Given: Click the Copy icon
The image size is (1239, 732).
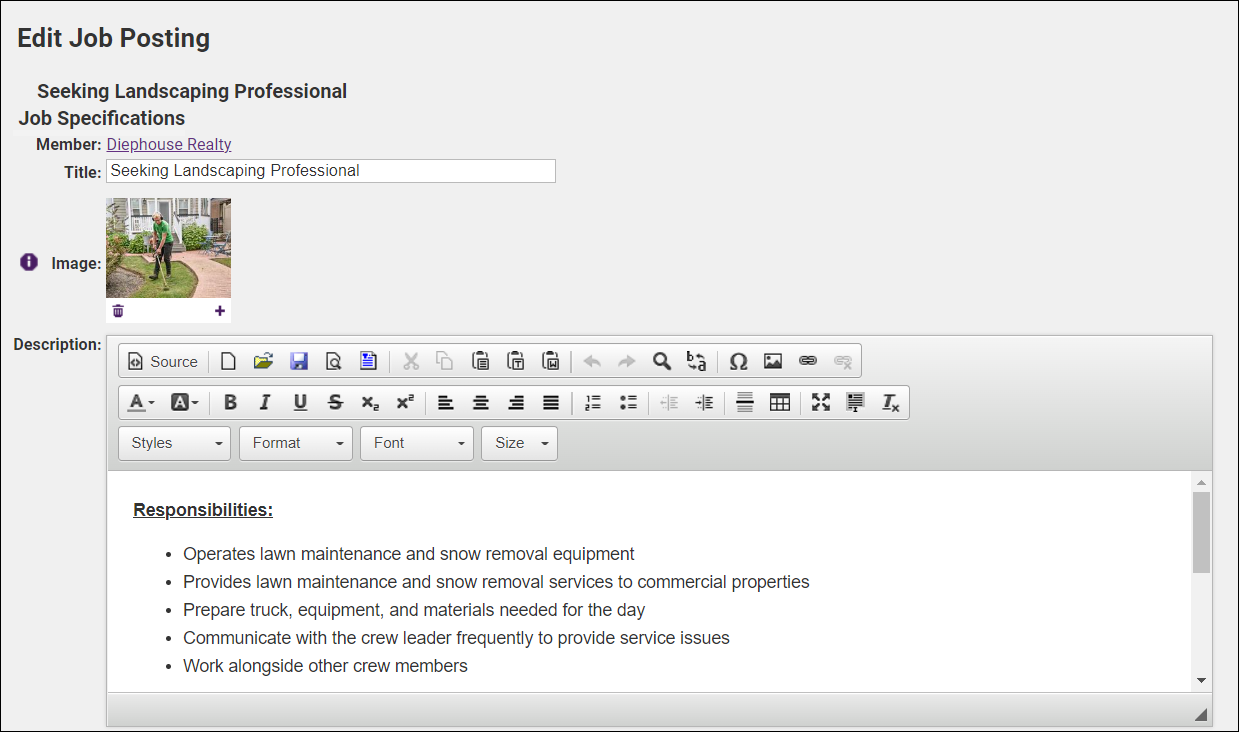Looking at the screenshot, I should pos(445,362).
